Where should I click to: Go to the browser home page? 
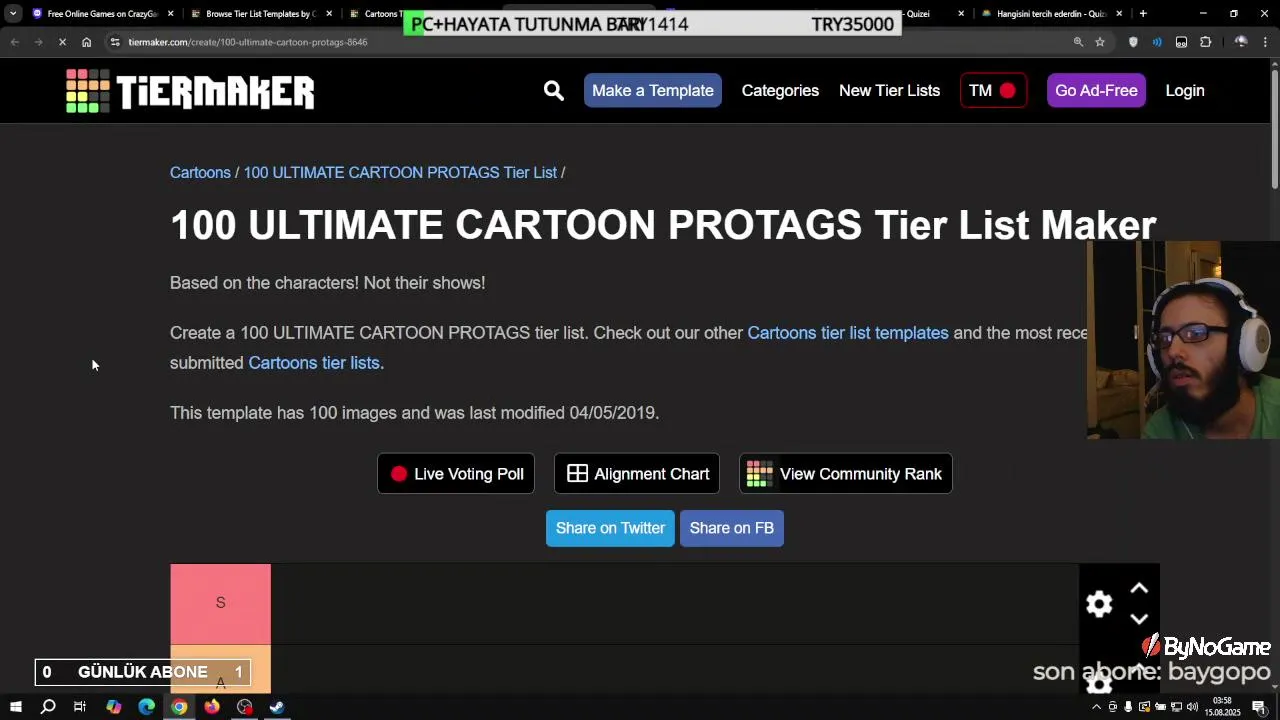click(86, 42)
